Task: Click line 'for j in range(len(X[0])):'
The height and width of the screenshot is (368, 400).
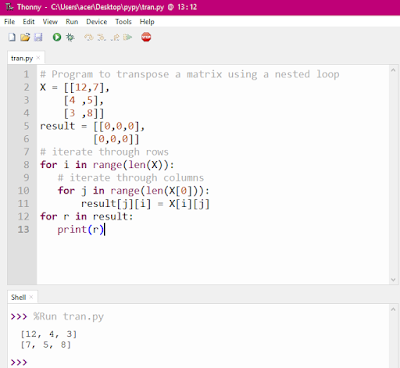Action: click(133, 191)
